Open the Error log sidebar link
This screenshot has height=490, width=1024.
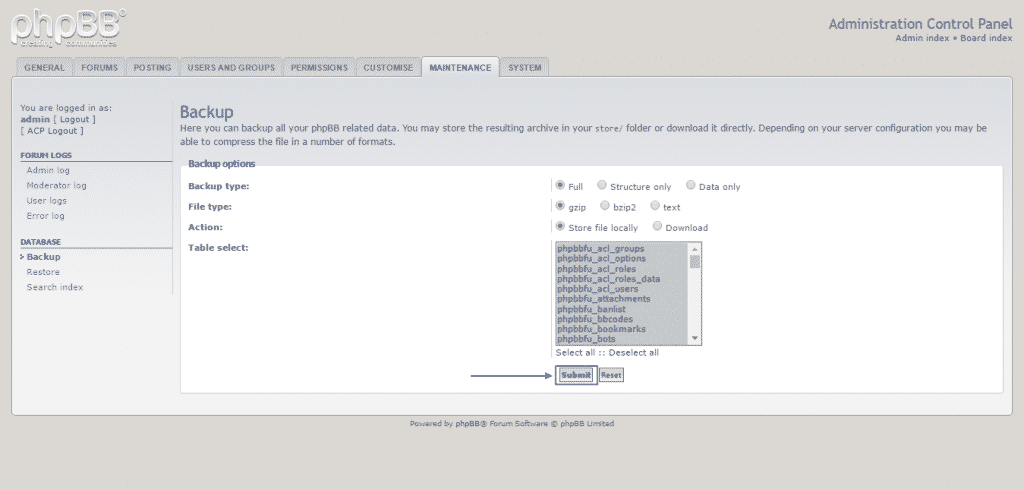click(45, 216)
